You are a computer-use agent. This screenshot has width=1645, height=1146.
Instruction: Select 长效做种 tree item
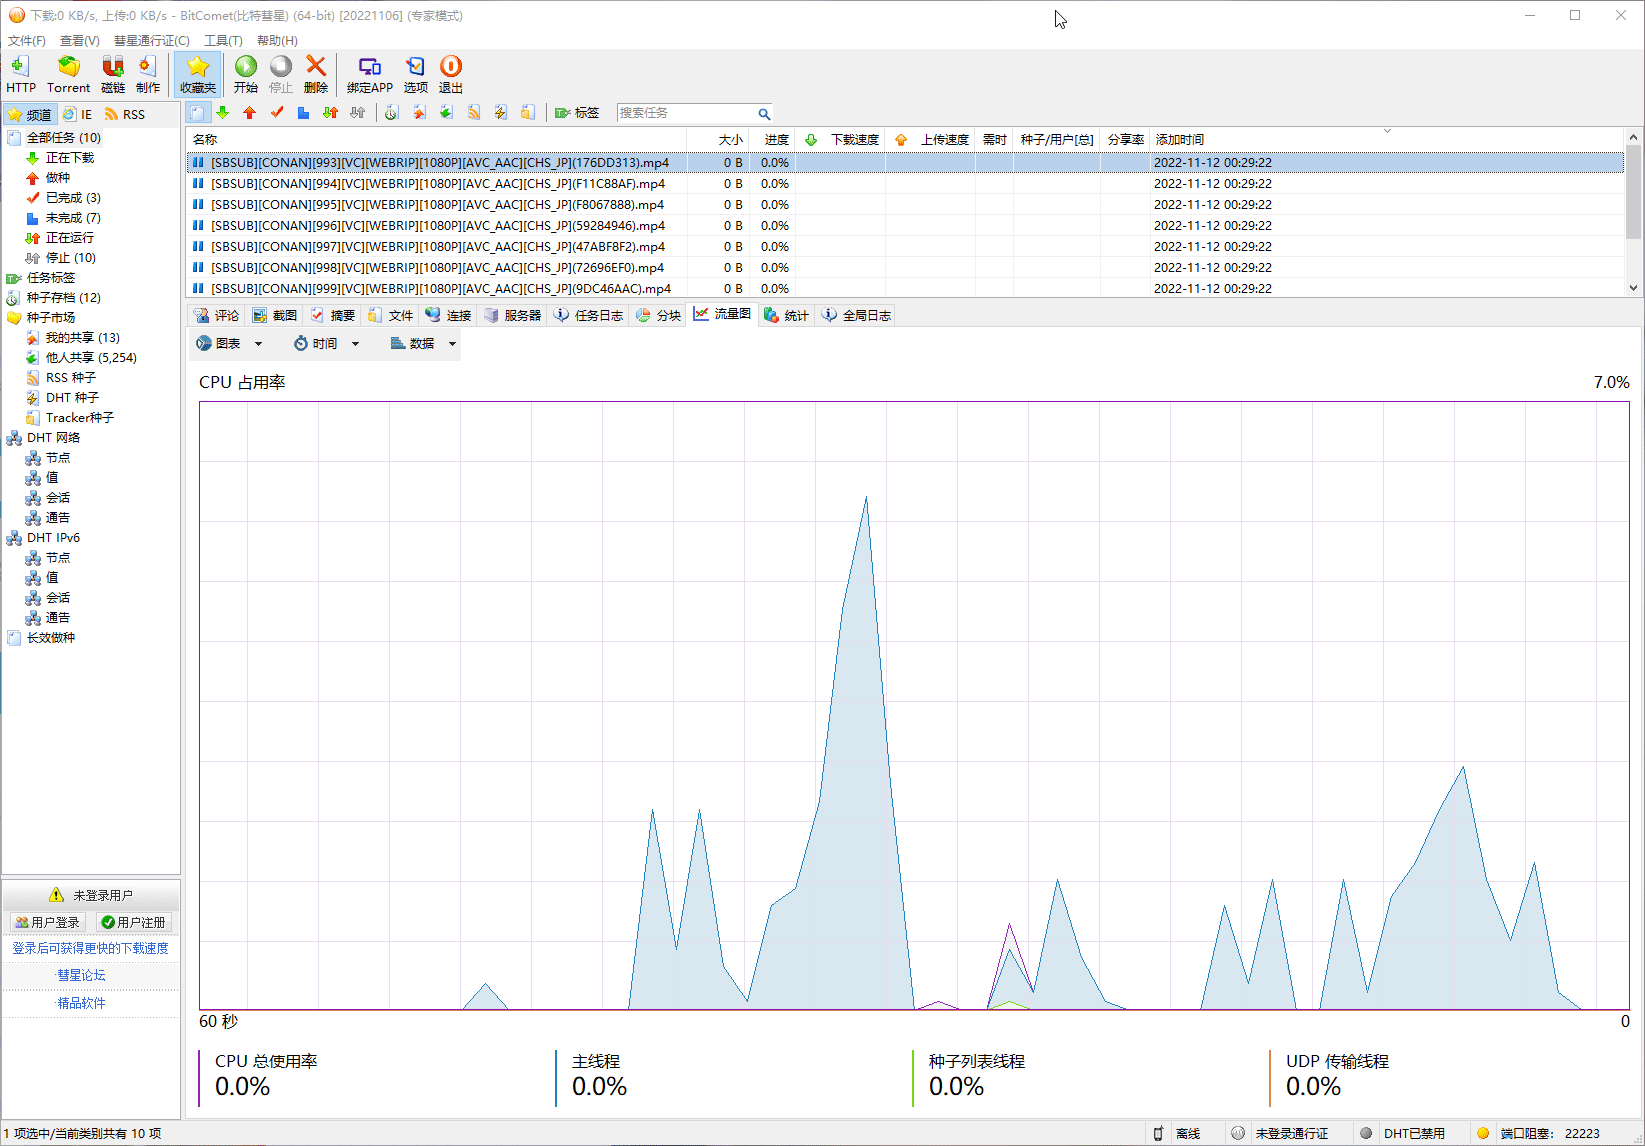[x=50, y=637]
